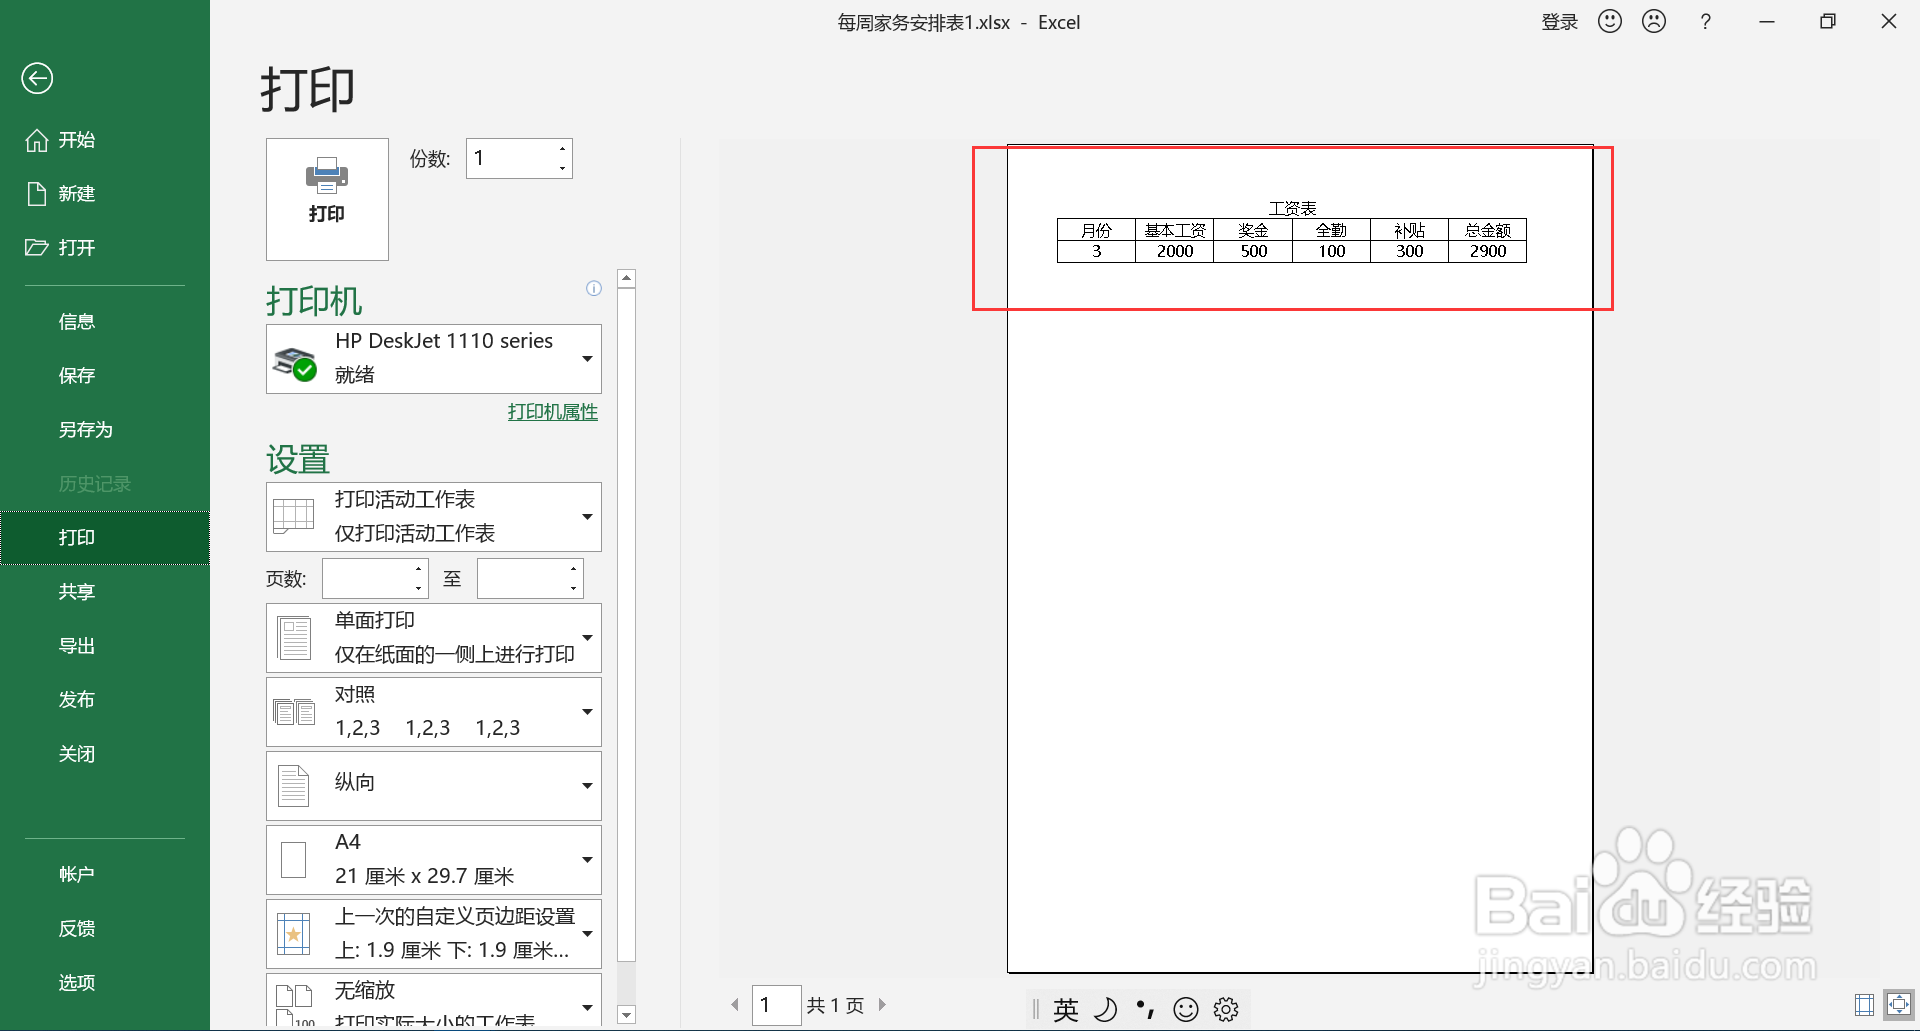1920x1031 pixels.
Task: Expand the 单面打印 dropdown
Action: (x=434, y=638)
